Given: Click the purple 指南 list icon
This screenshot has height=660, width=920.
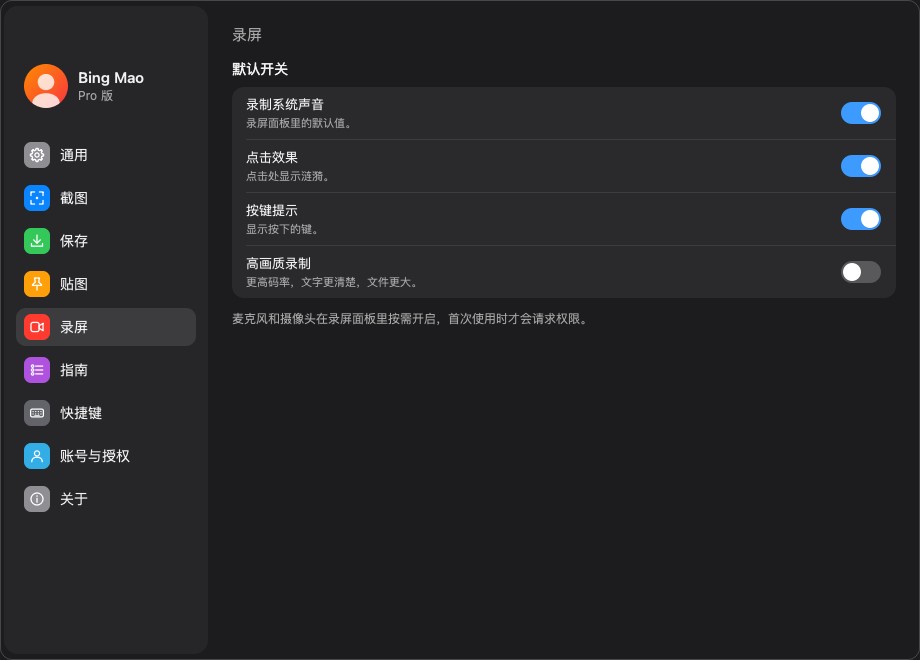Looking at the screenshot, I should point(37,370).
